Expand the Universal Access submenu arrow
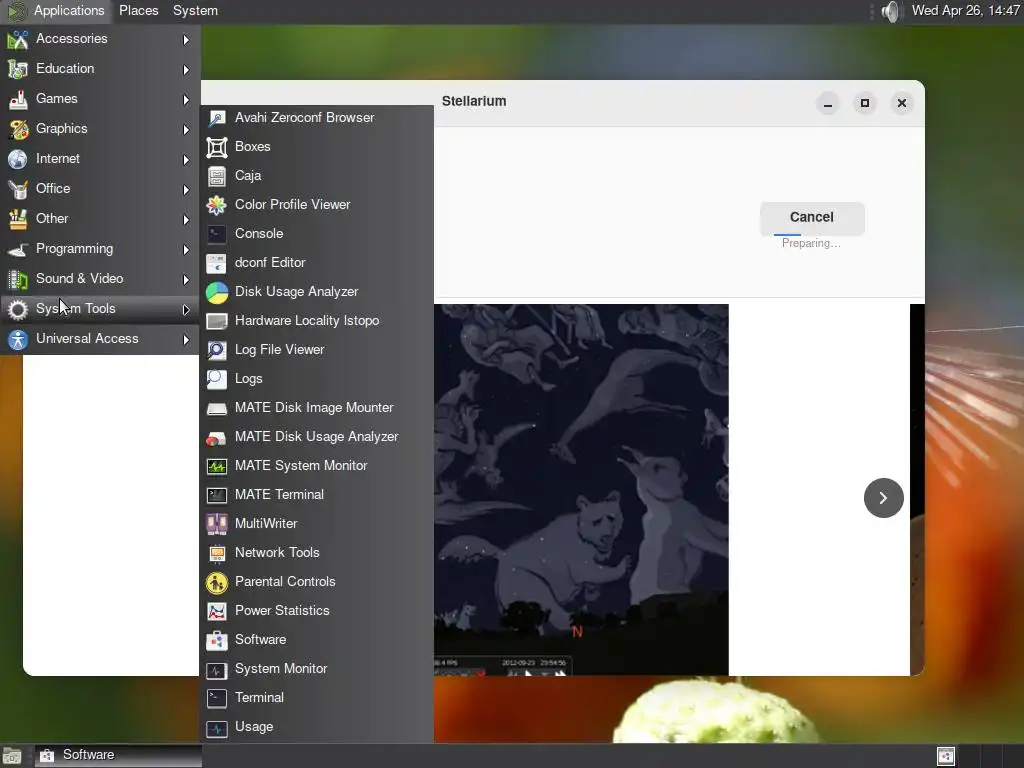This screenshot has height=768, width=1024. click(x=186, y=340)
